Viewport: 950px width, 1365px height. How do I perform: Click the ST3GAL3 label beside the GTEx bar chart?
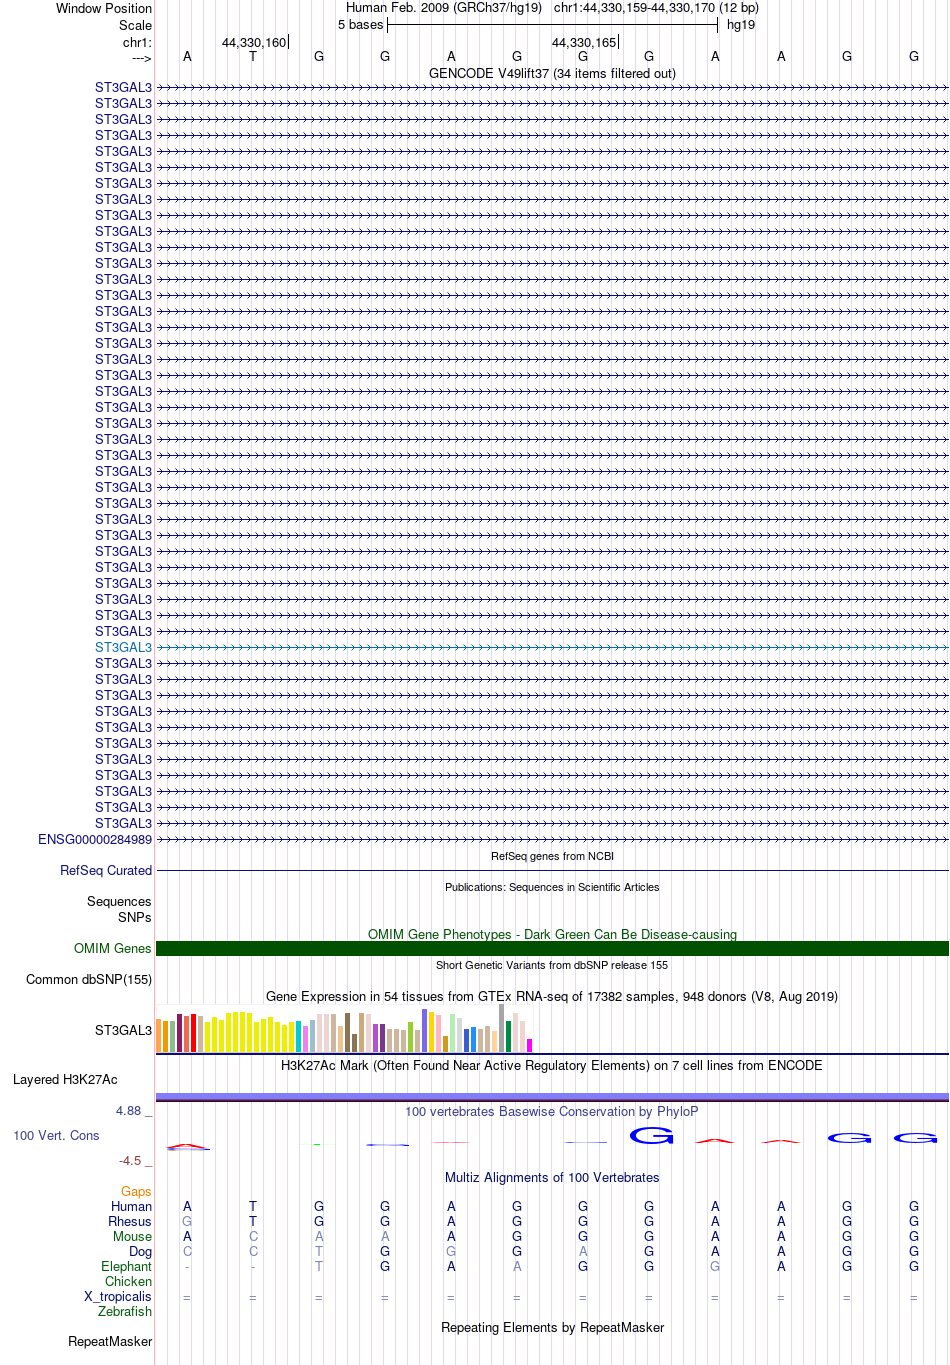click(x=123, y=1030)
